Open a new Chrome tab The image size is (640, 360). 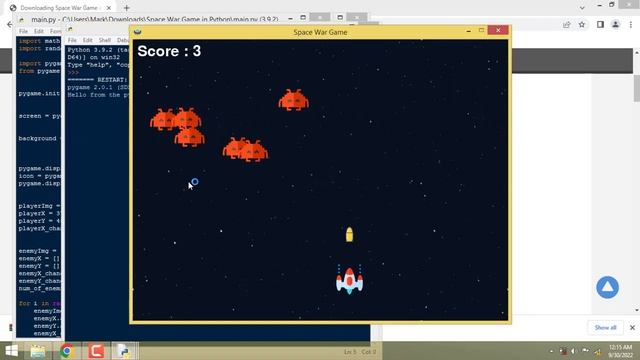point(127,8)
